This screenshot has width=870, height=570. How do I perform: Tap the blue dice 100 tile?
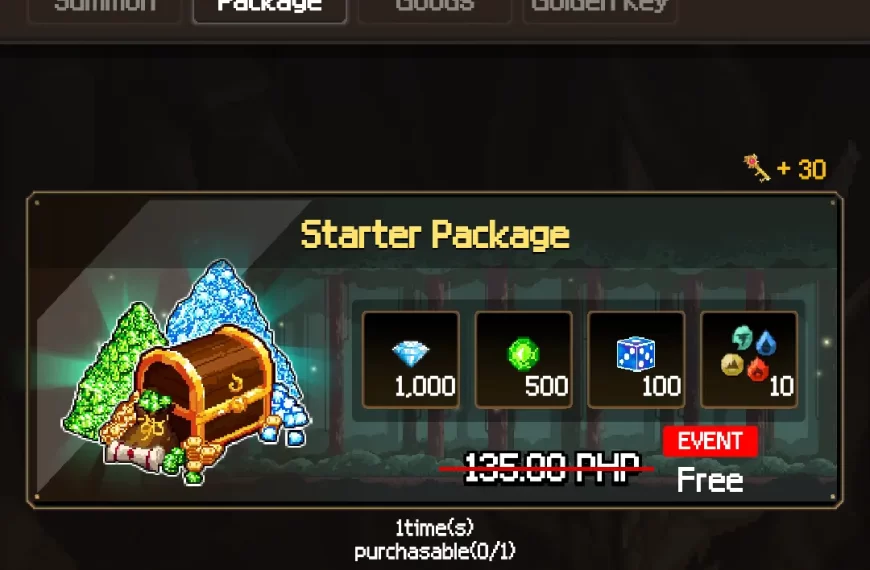click(x=636, y=360)
